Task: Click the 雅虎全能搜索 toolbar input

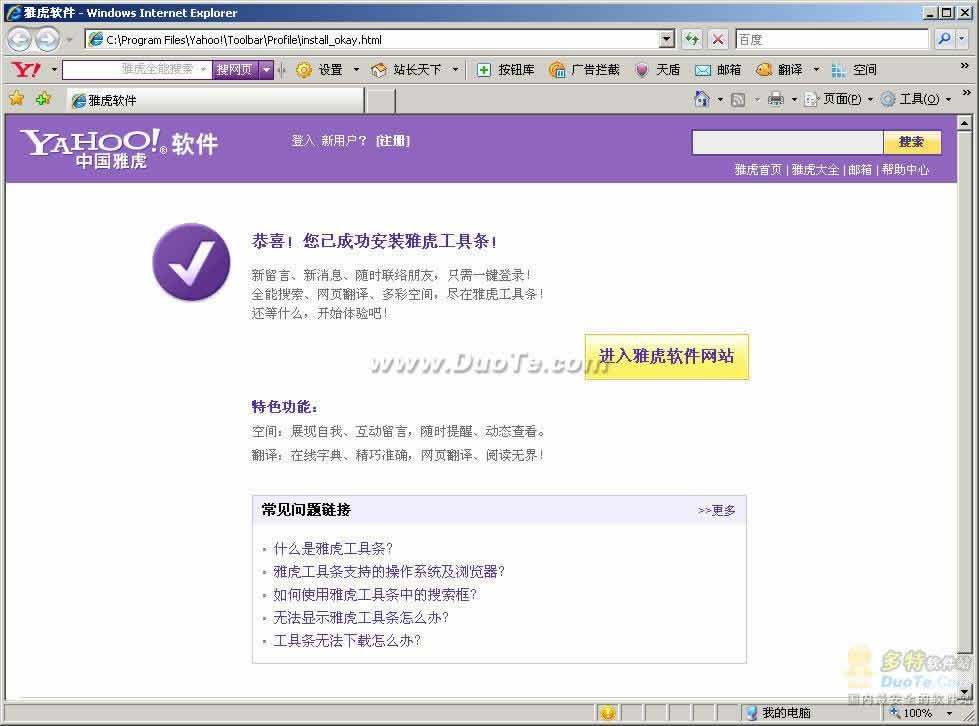Action: coord(136,69)
